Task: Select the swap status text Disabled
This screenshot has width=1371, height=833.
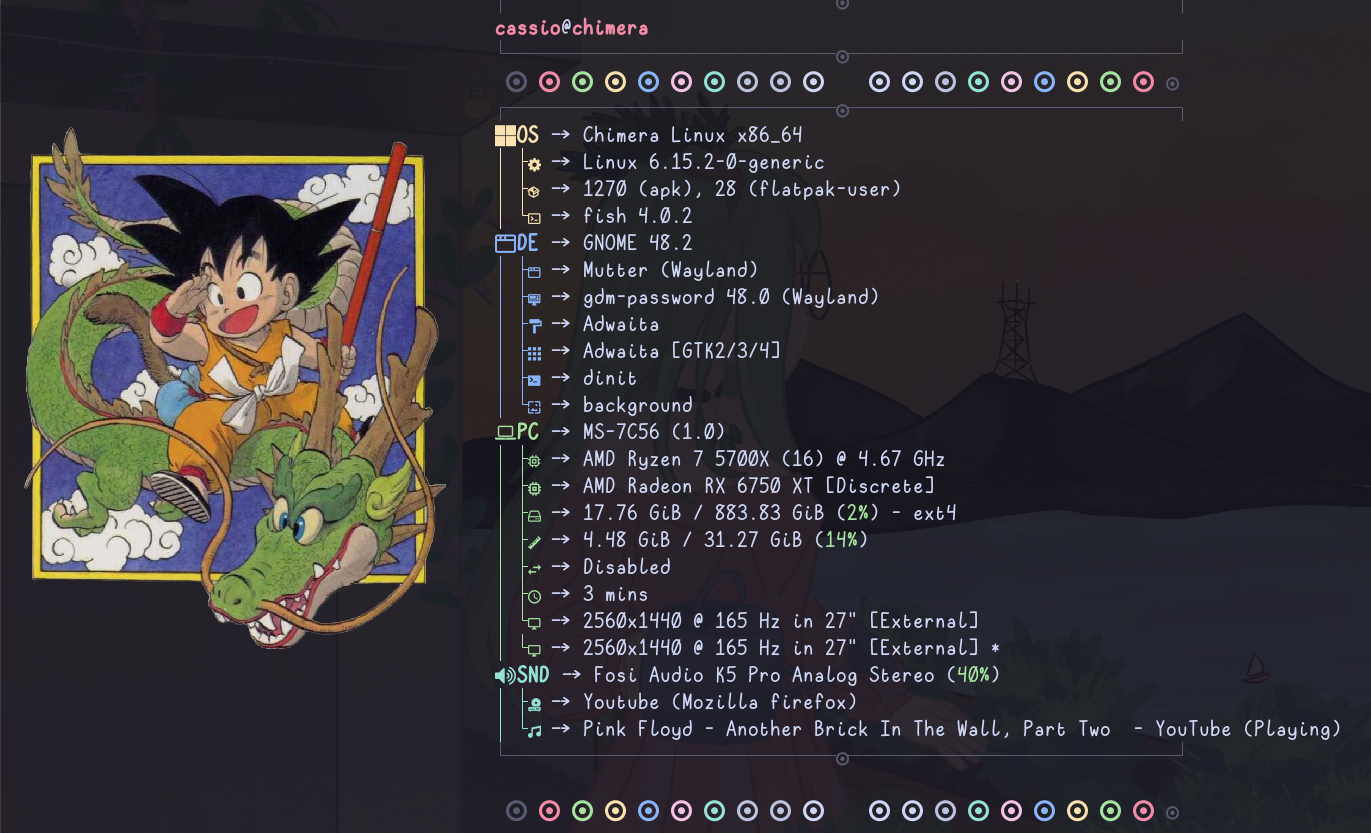Action: [x=627, y=567]
